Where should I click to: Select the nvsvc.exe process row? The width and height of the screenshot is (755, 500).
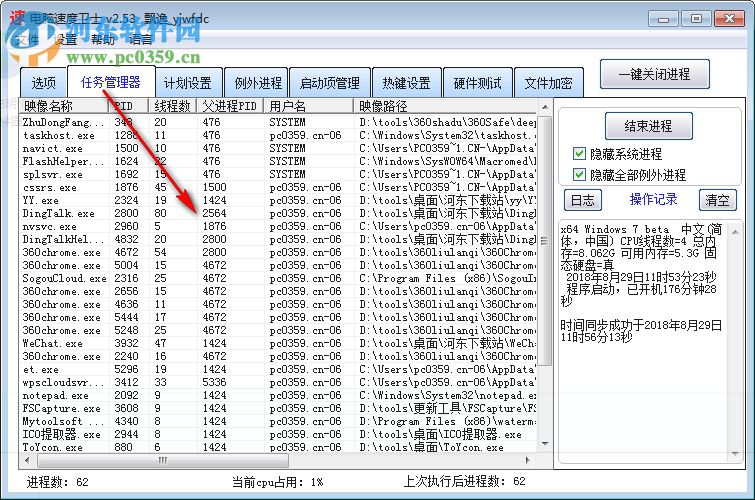click(278, 226)
